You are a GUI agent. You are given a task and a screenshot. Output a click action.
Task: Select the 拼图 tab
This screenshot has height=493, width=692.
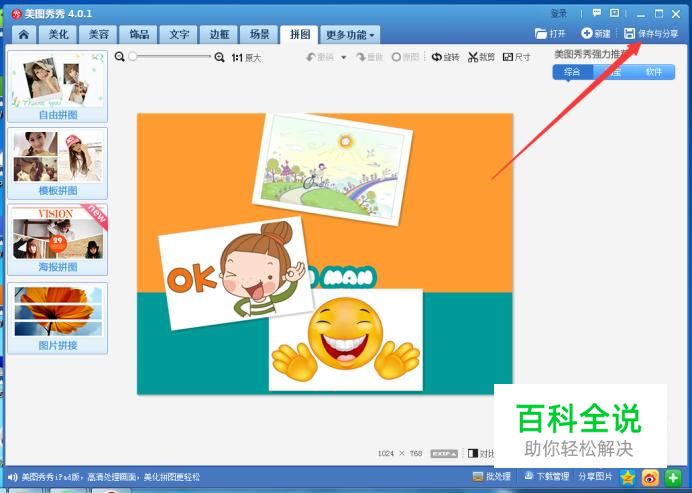pyautogui.click(x=299, y=34)
